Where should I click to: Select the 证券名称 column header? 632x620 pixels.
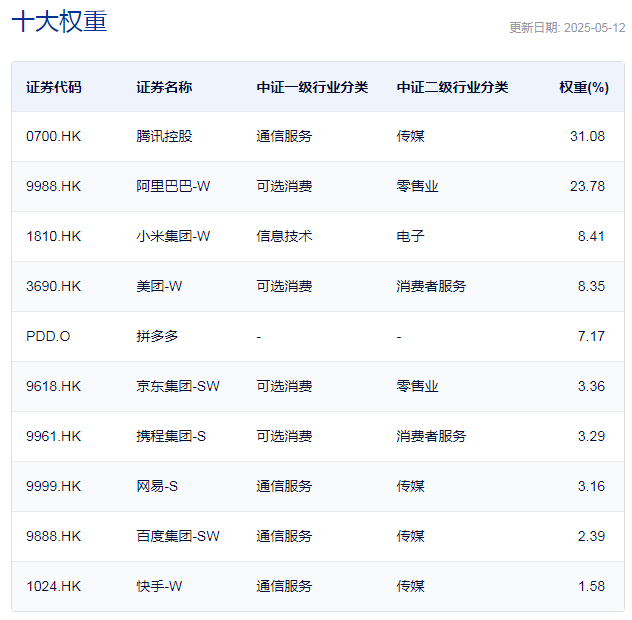[164, 87]
